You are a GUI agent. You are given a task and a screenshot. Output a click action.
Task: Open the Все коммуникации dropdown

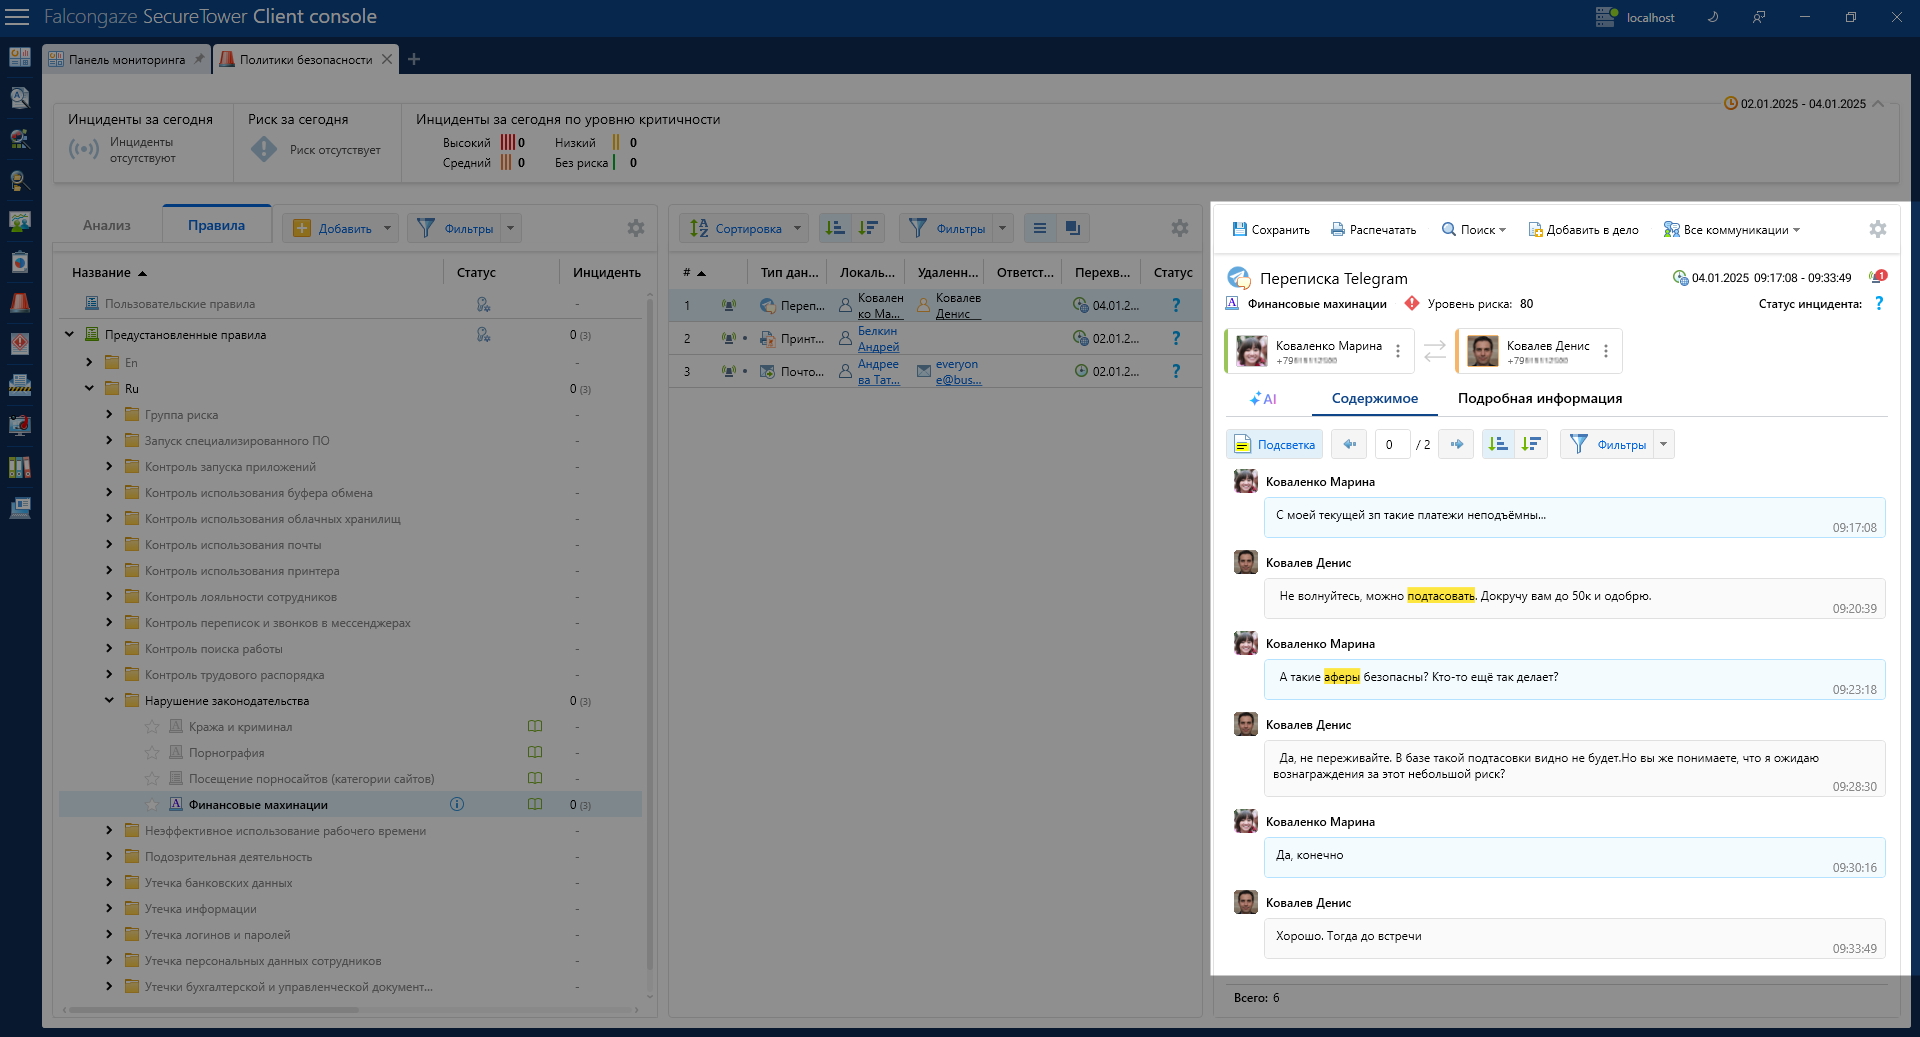tap(1732, 230)
